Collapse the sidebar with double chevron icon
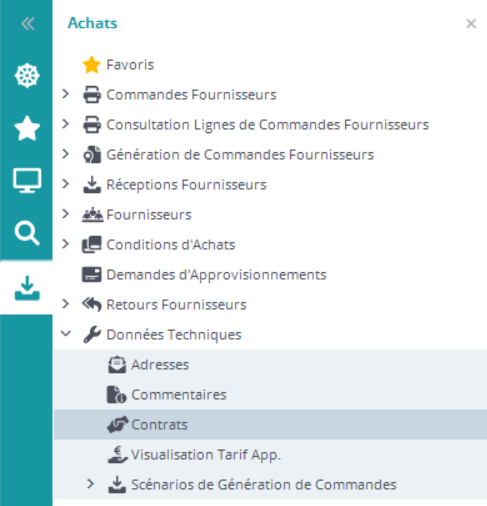 click(27, 24)
